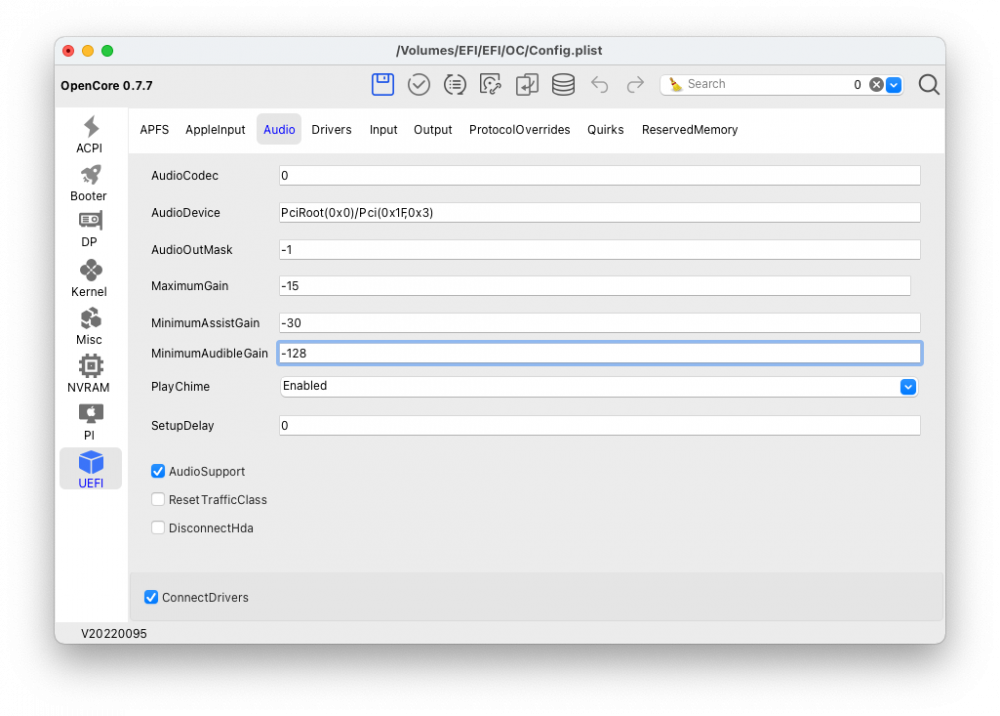Toggle the AudioSupport checkbox

pos(158,471)
